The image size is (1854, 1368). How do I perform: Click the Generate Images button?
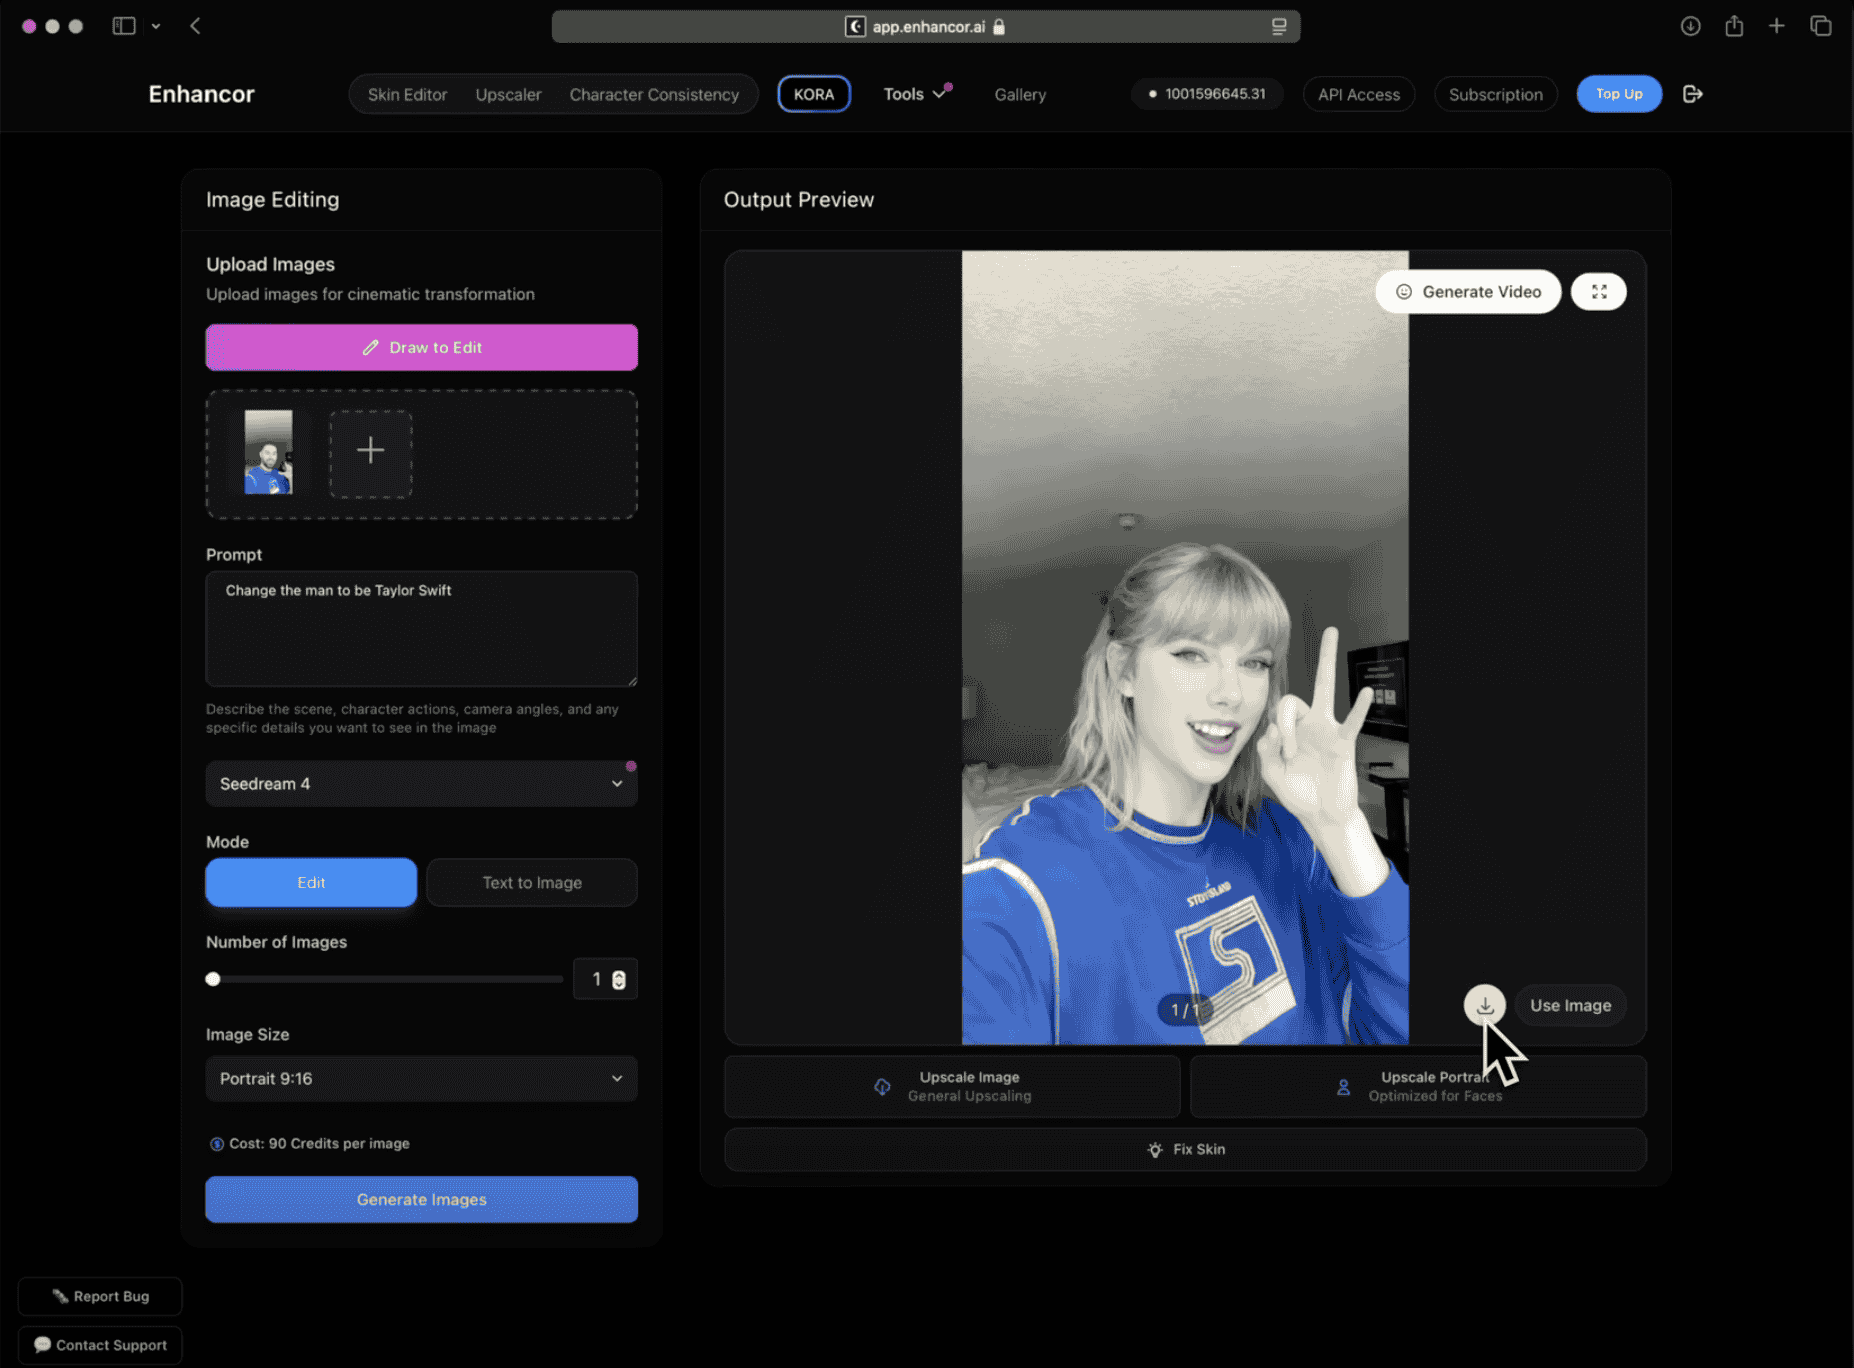[x=421, y=1199]
